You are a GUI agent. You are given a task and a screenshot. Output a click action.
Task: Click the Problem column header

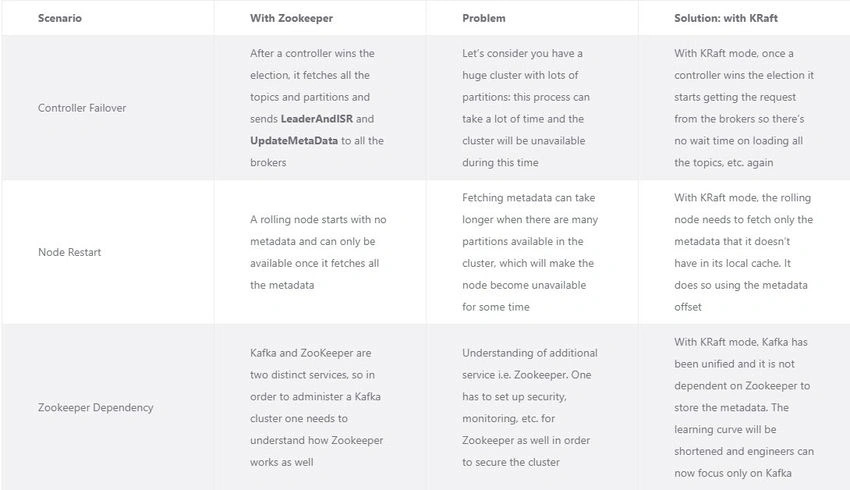pyautogui.click(x=484, y=18)
